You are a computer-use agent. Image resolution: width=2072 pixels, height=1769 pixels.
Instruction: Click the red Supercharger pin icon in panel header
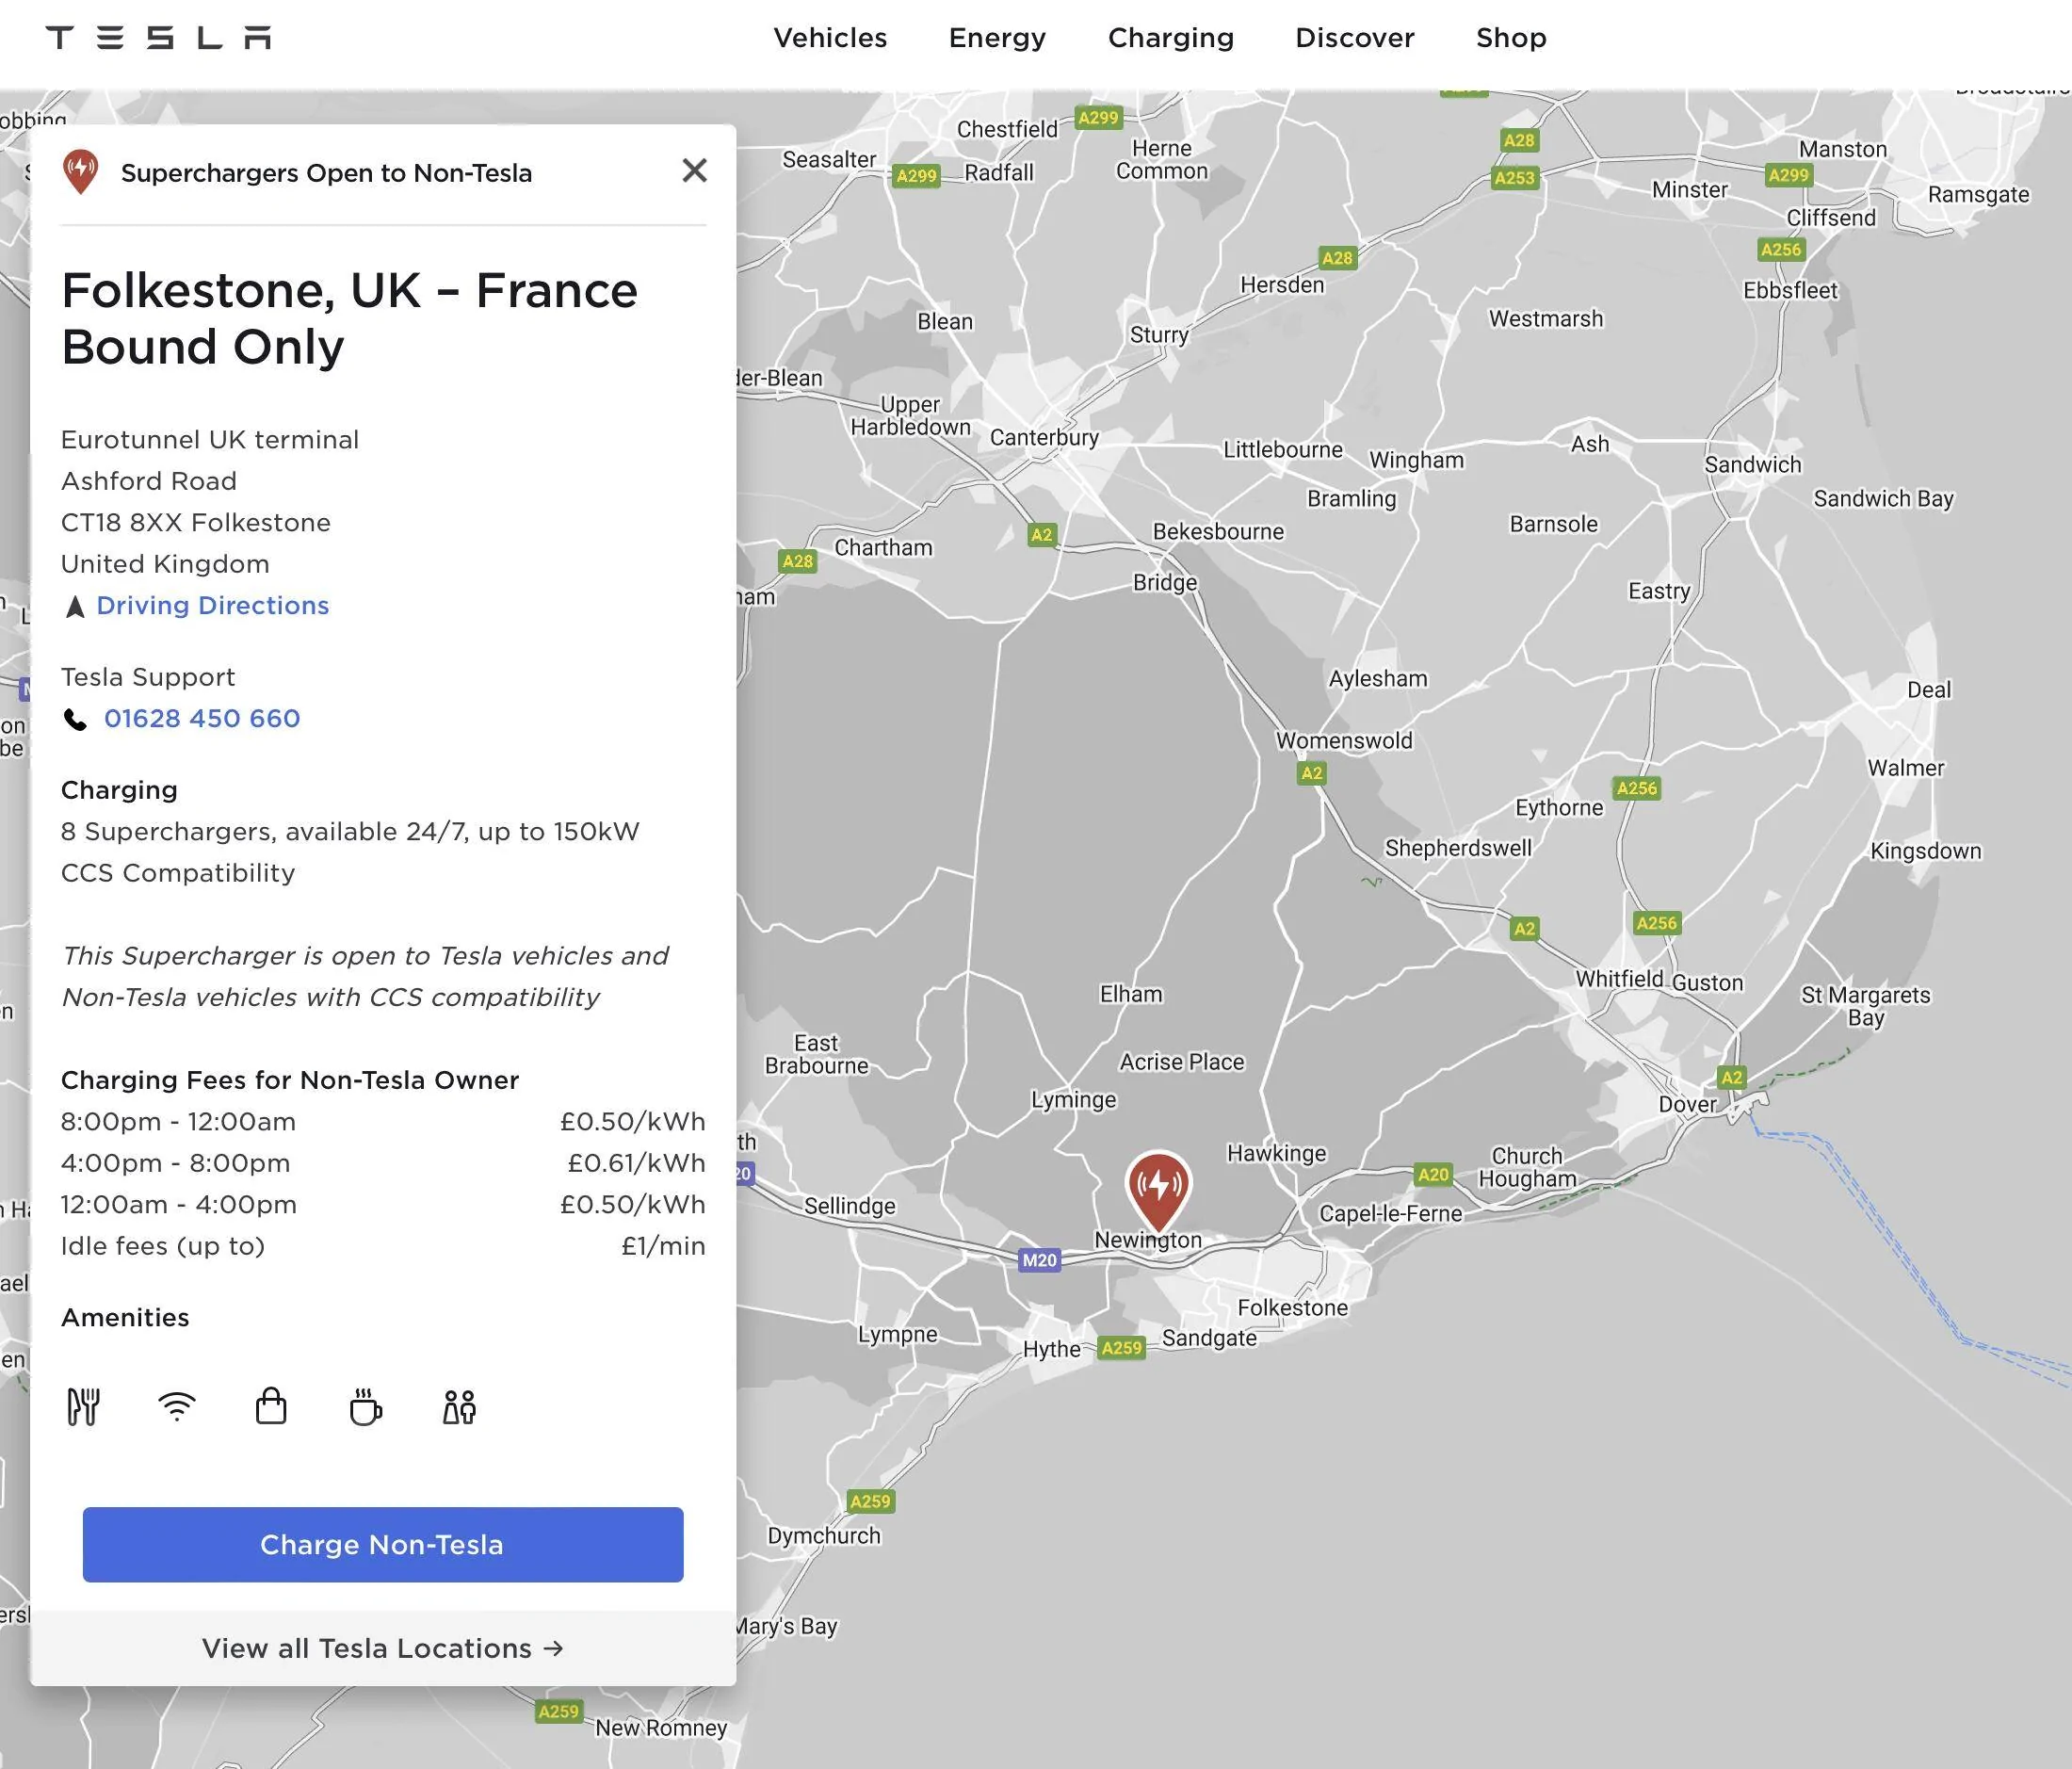81,171
